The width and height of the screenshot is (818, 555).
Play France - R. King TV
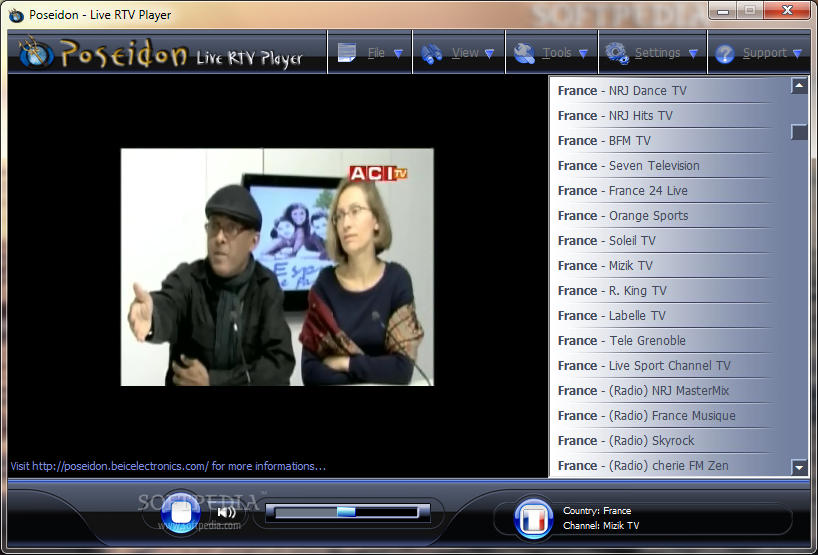pos(666,291)
